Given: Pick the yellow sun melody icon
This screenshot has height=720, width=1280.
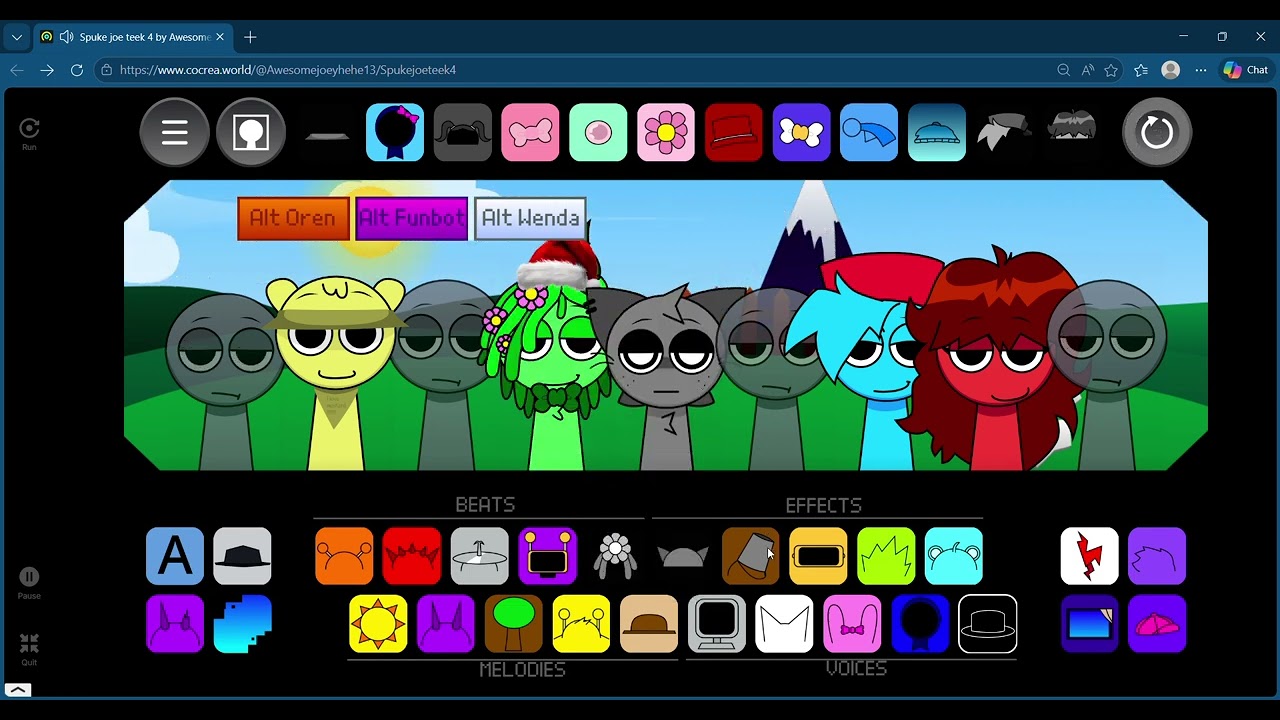Looking at the screenshot, I should pos(378,624).
